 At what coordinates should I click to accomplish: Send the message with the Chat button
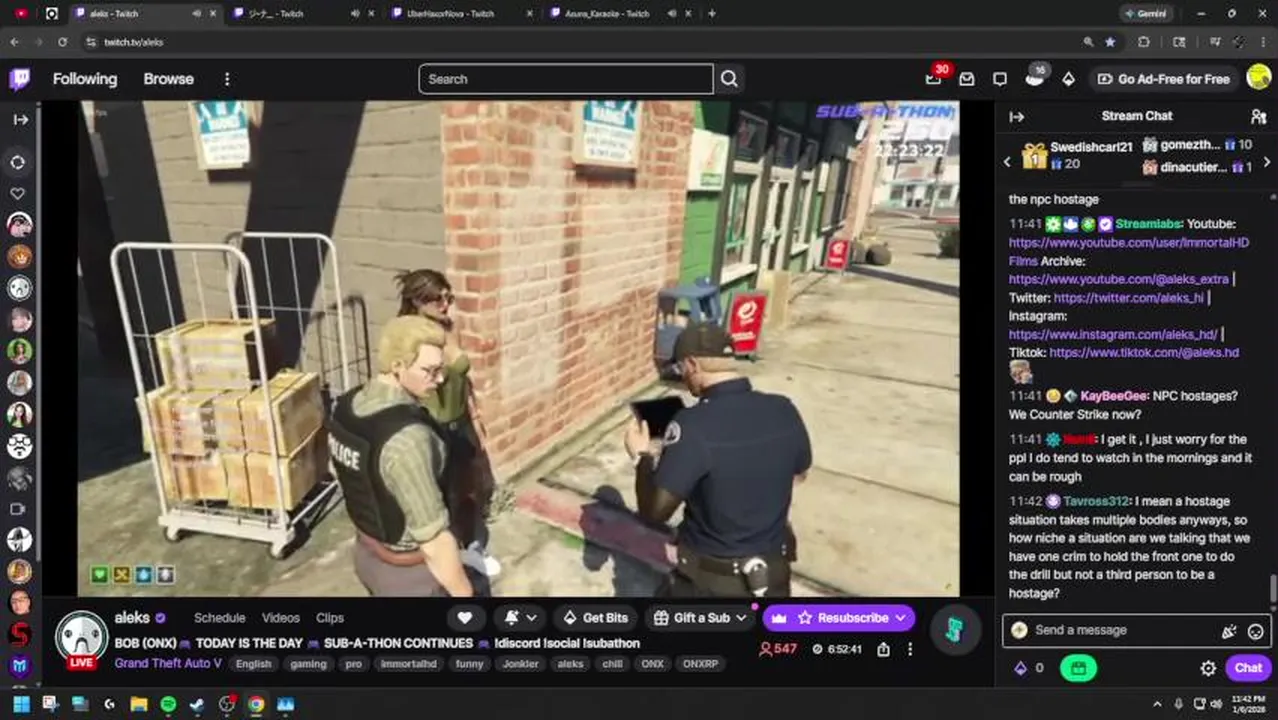tap(1248, 668)
